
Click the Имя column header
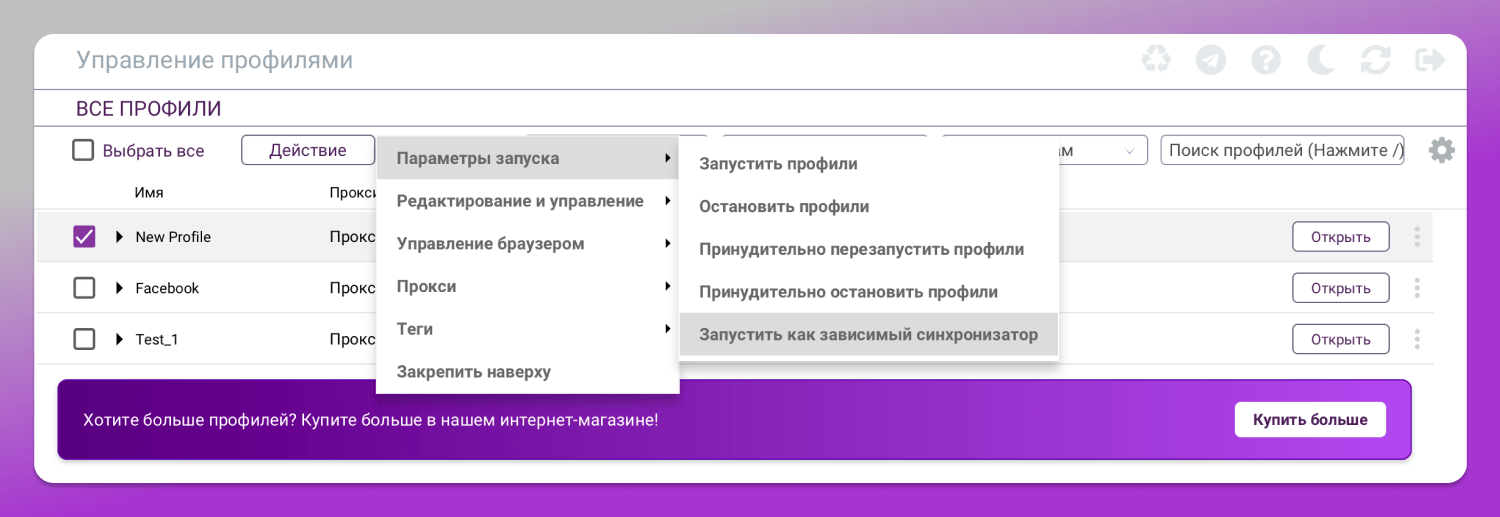149,193
